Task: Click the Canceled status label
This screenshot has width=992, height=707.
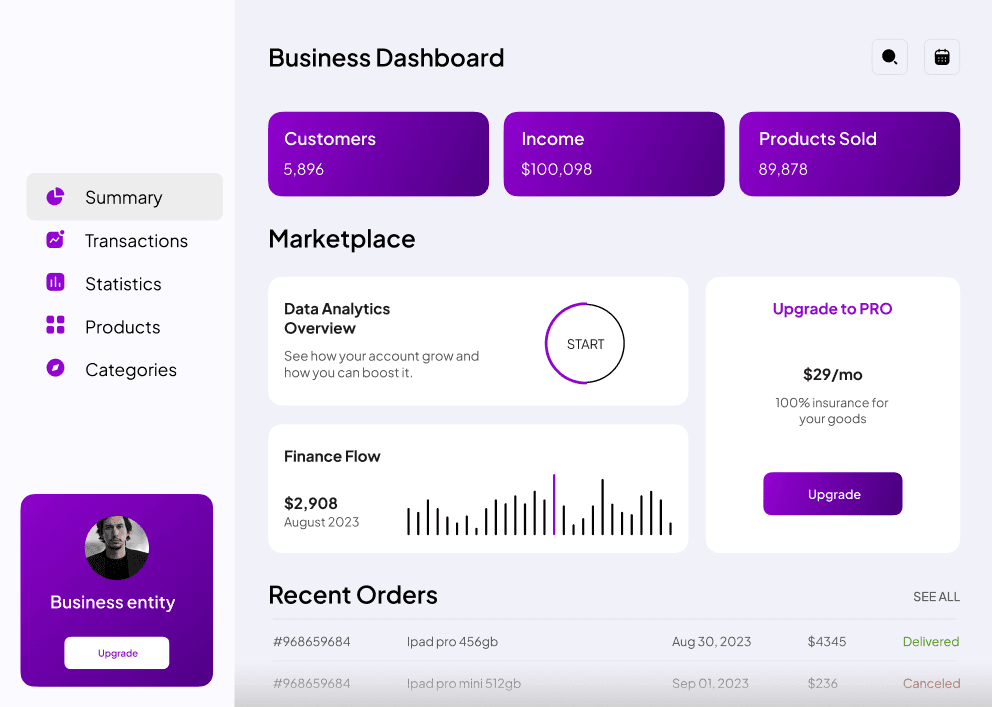Action: (931, 683)
